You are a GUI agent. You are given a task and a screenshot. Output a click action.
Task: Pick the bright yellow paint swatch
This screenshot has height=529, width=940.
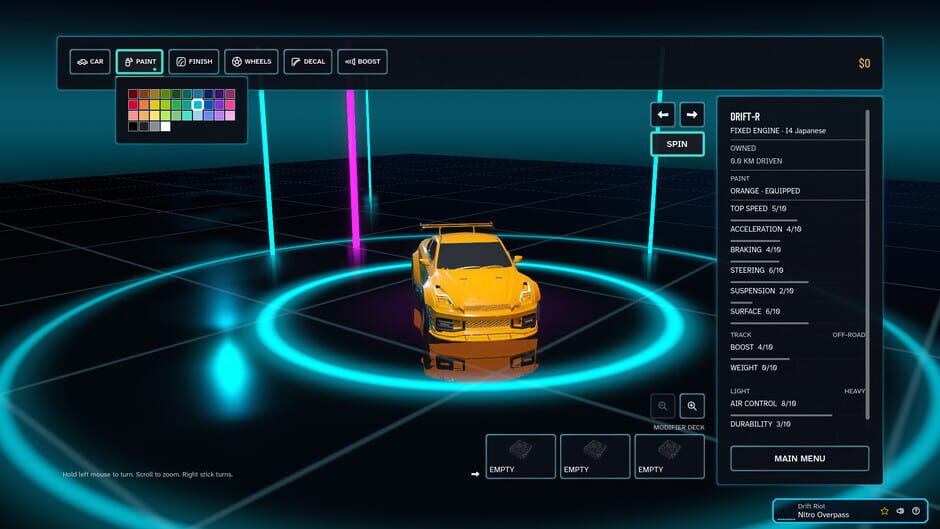(155, 105)
